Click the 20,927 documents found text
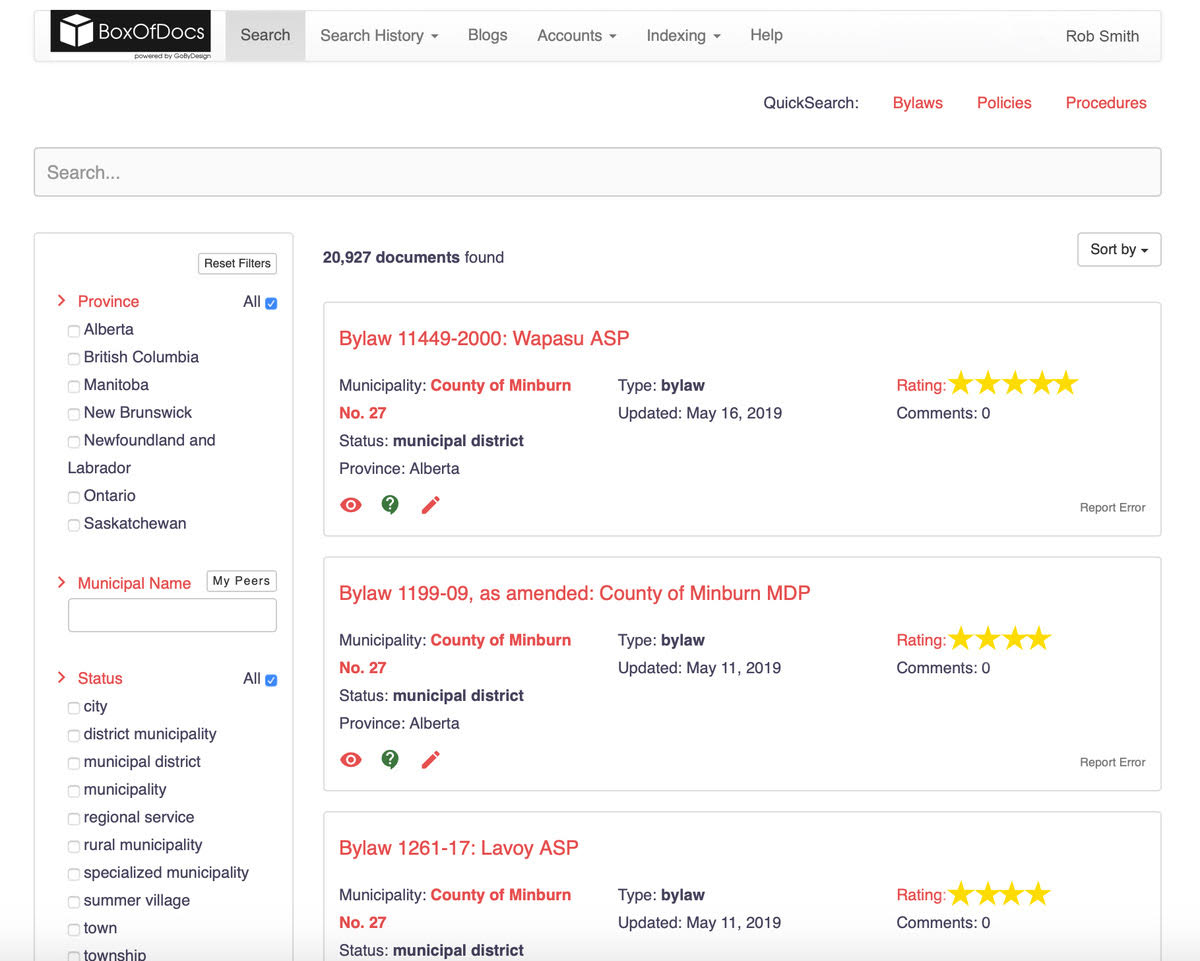This screenshot has height=961, width=1200. click(x=413, y=257)
